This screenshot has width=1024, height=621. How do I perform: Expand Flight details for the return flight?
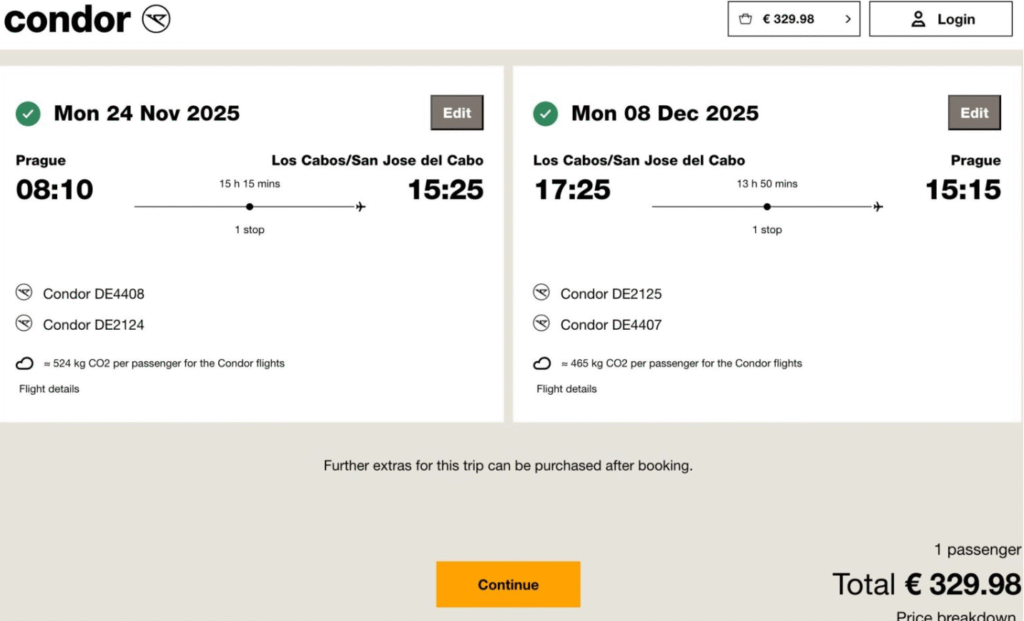pyautogui.click(x=566, y=389)
